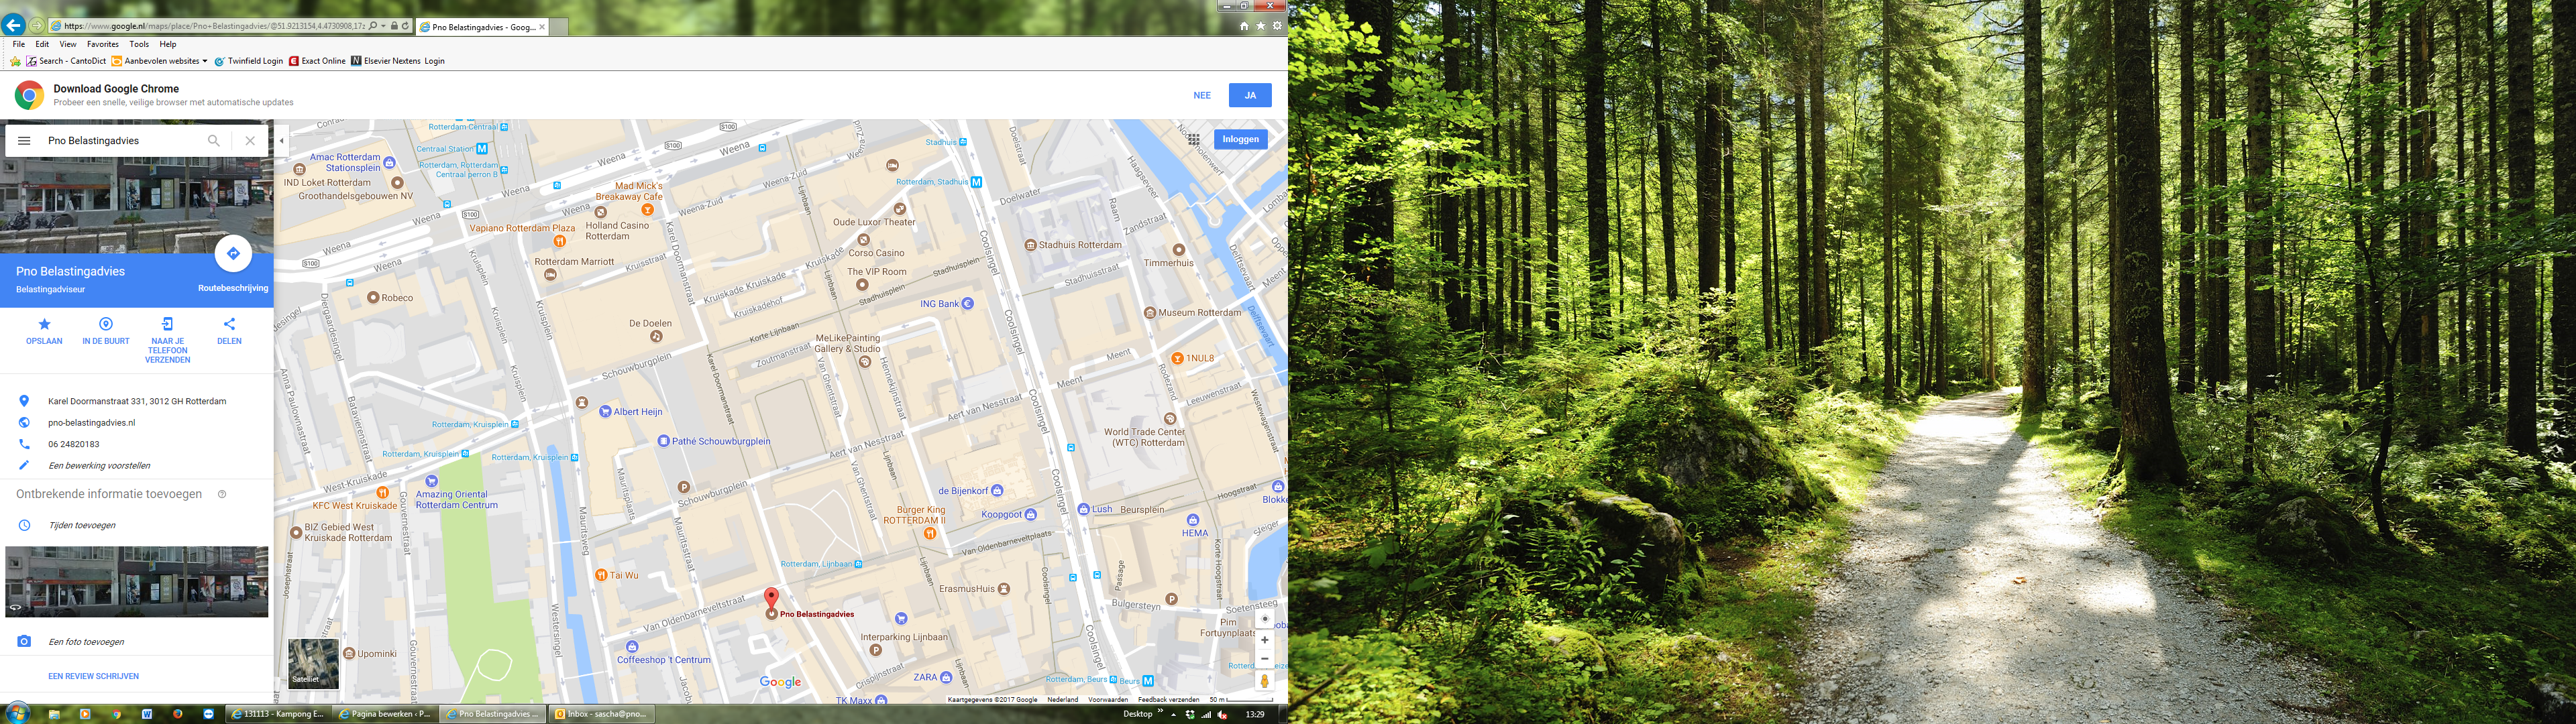
Task: Click Een bewerking voorstellen
Action: click(99, 466)
